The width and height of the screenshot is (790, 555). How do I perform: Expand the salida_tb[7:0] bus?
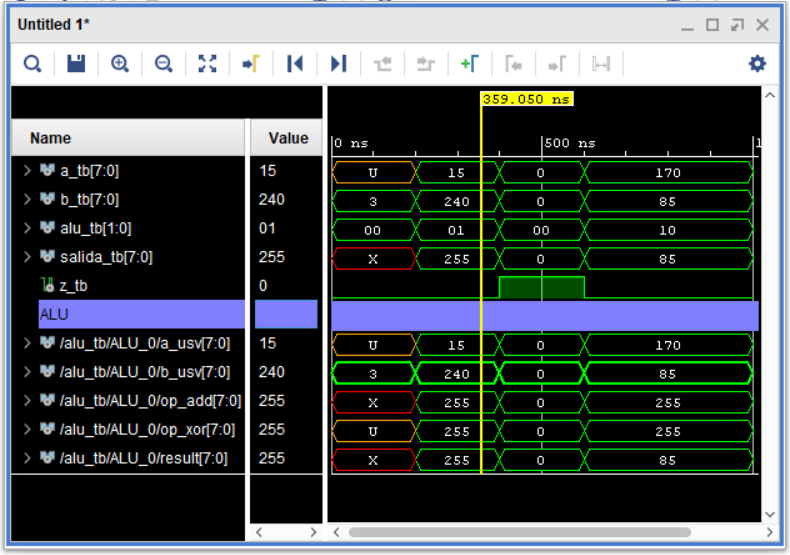click(27, 257)
